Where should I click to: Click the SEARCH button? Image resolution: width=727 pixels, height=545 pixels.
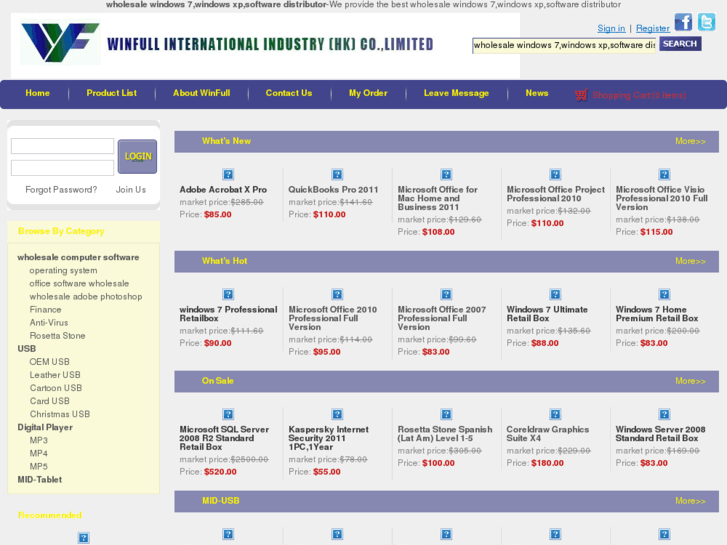680,44
